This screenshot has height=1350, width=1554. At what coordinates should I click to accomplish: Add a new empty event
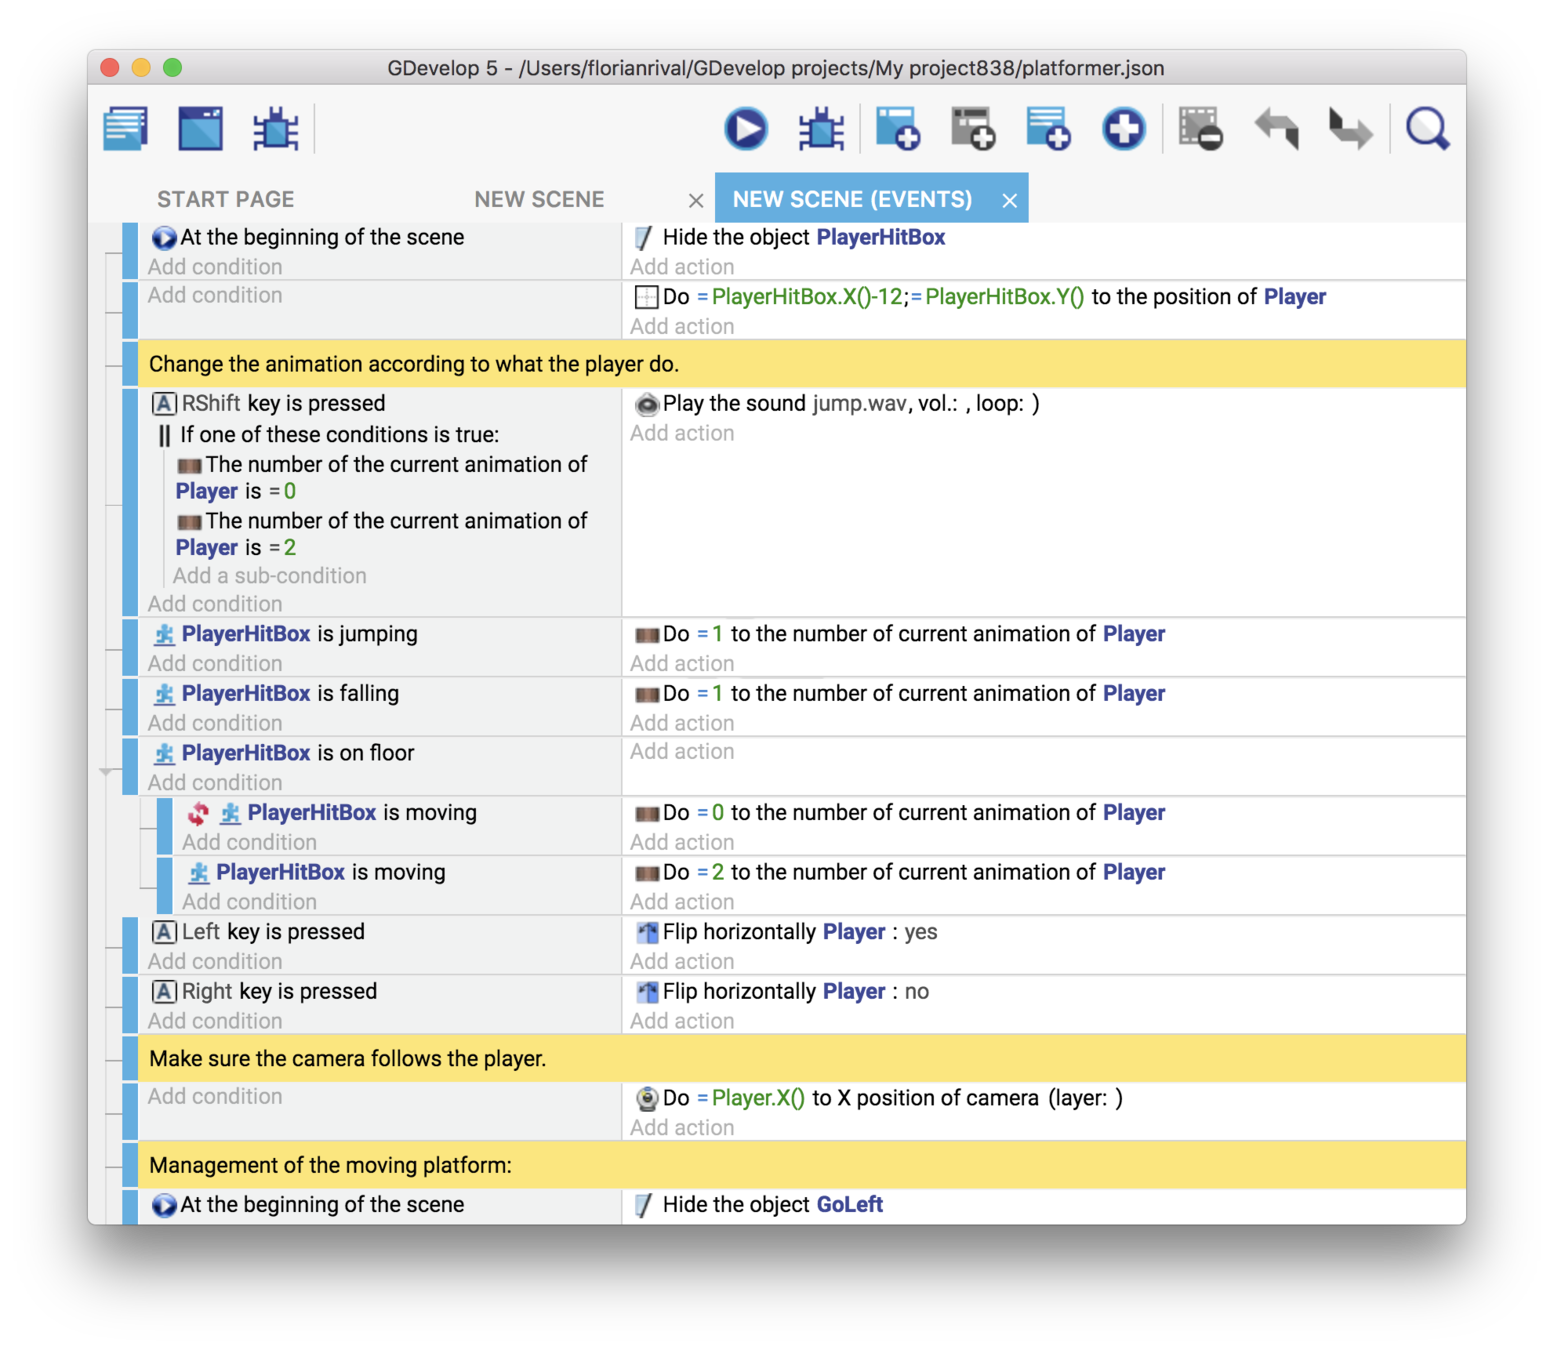[x=898, y=129]
